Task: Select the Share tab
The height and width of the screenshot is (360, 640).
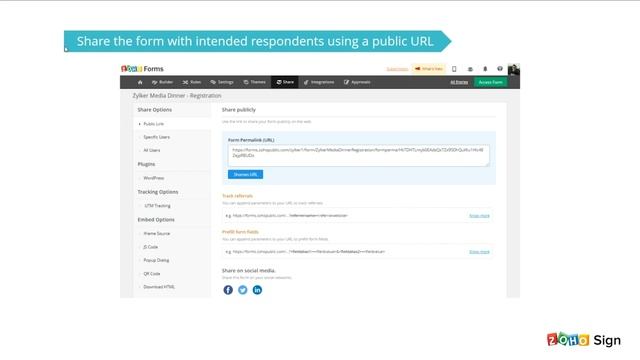Action: pyautogui.click(x=285, y=82)
